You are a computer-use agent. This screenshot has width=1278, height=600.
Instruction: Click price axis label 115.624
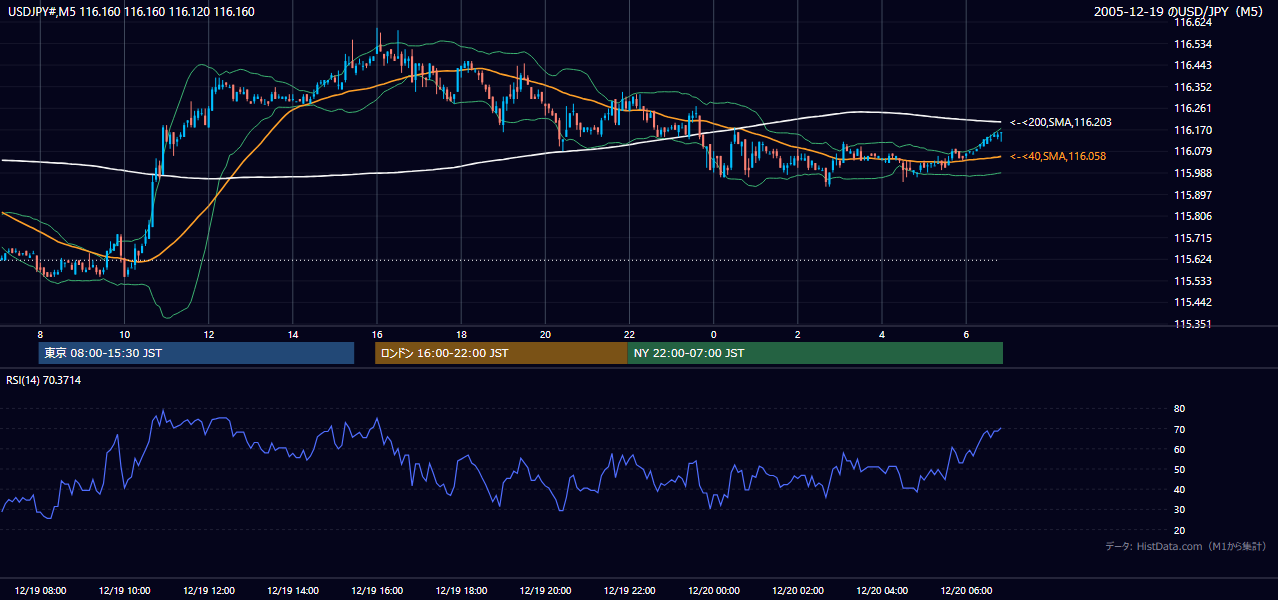click(x=1192, y=259)
